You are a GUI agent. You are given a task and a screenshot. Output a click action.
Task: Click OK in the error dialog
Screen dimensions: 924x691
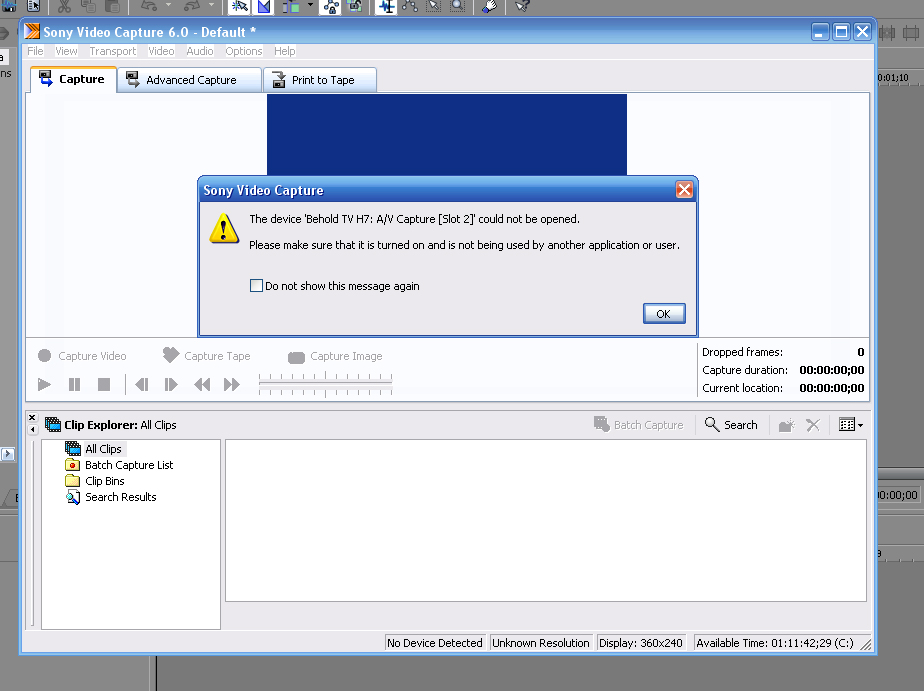tap(663, 314)
